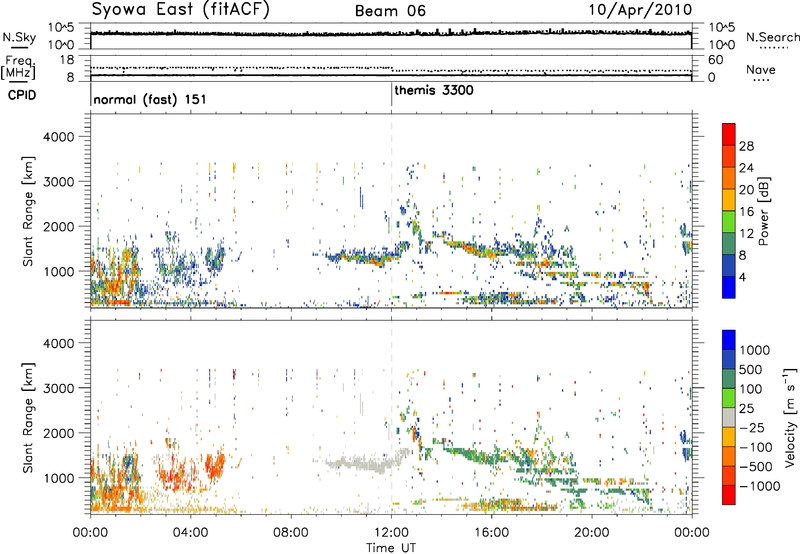Click the 'Time UT' axis title
Image resolution: width=800 pixels, height=554 pixels.
(391, 548)
